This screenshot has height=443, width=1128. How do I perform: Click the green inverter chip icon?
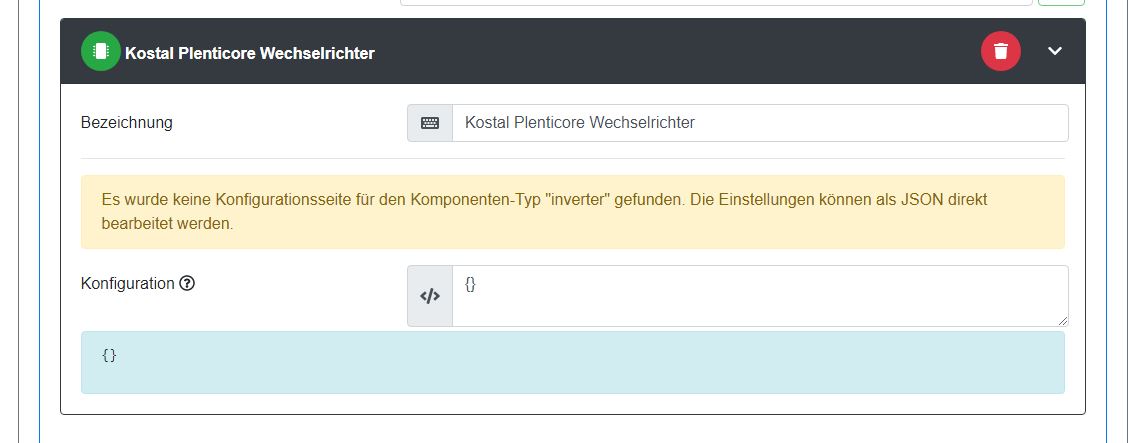pyautogui.click(x=100, y=52)
